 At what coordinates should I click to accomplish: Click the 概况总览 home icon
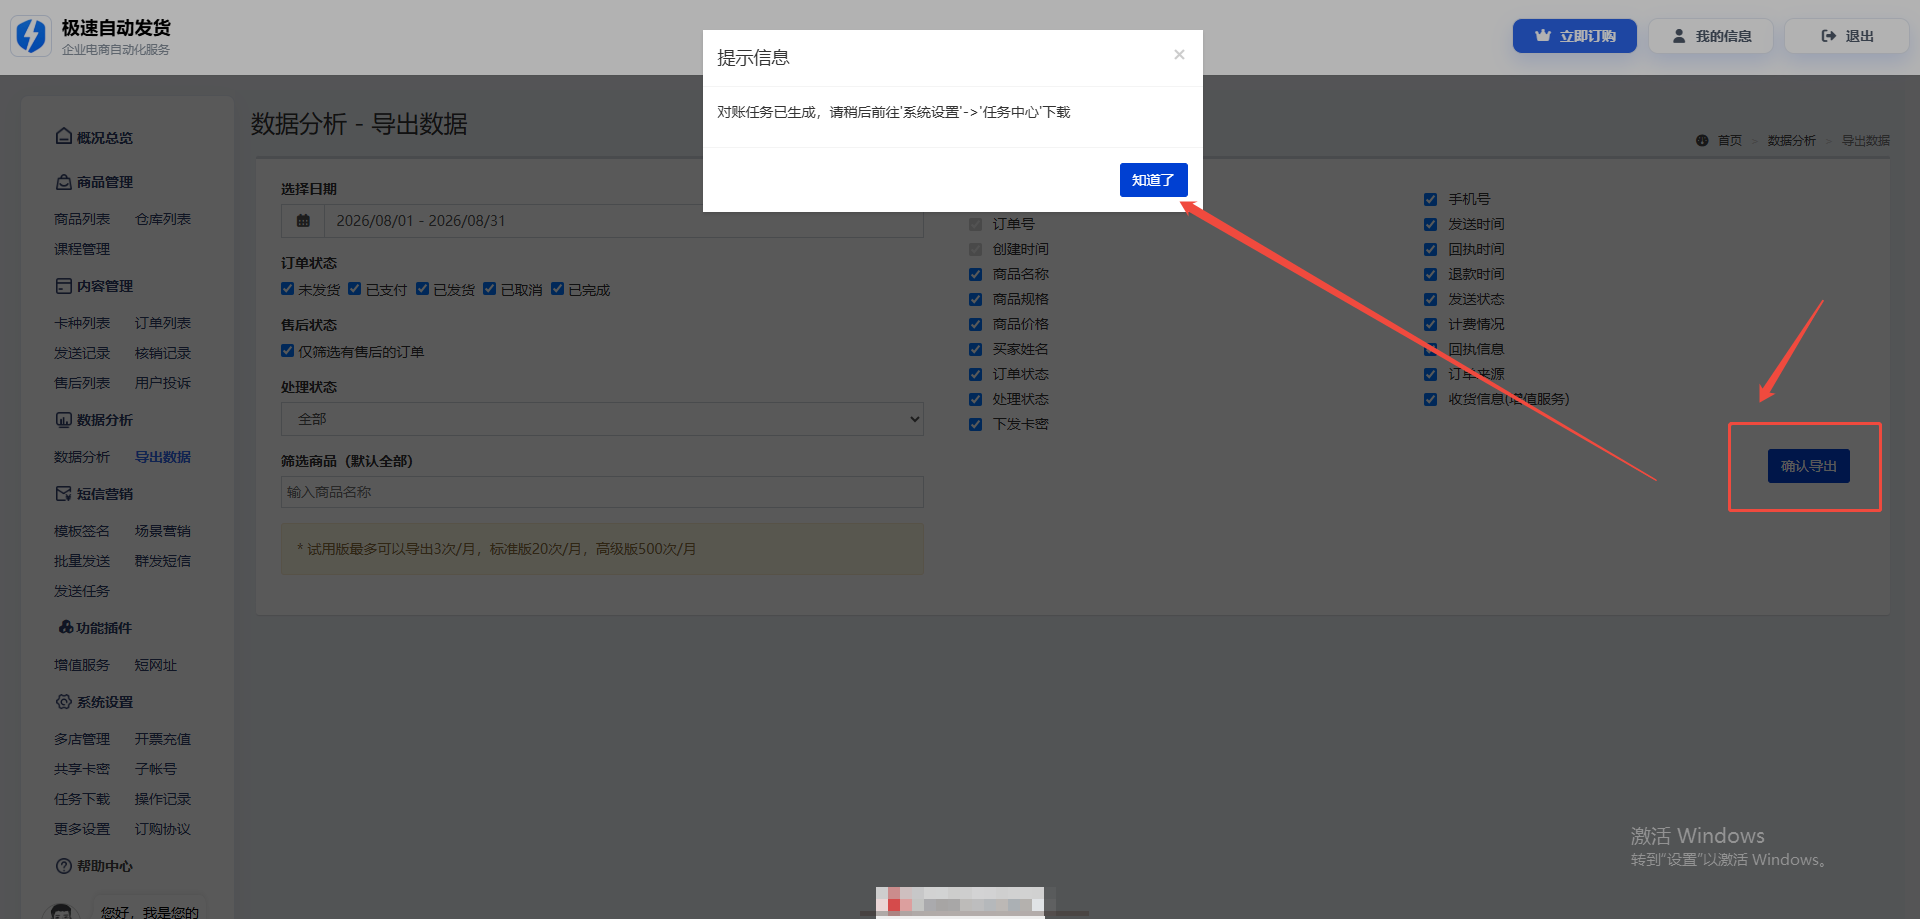pyautogui.click(x=64, y=137)
